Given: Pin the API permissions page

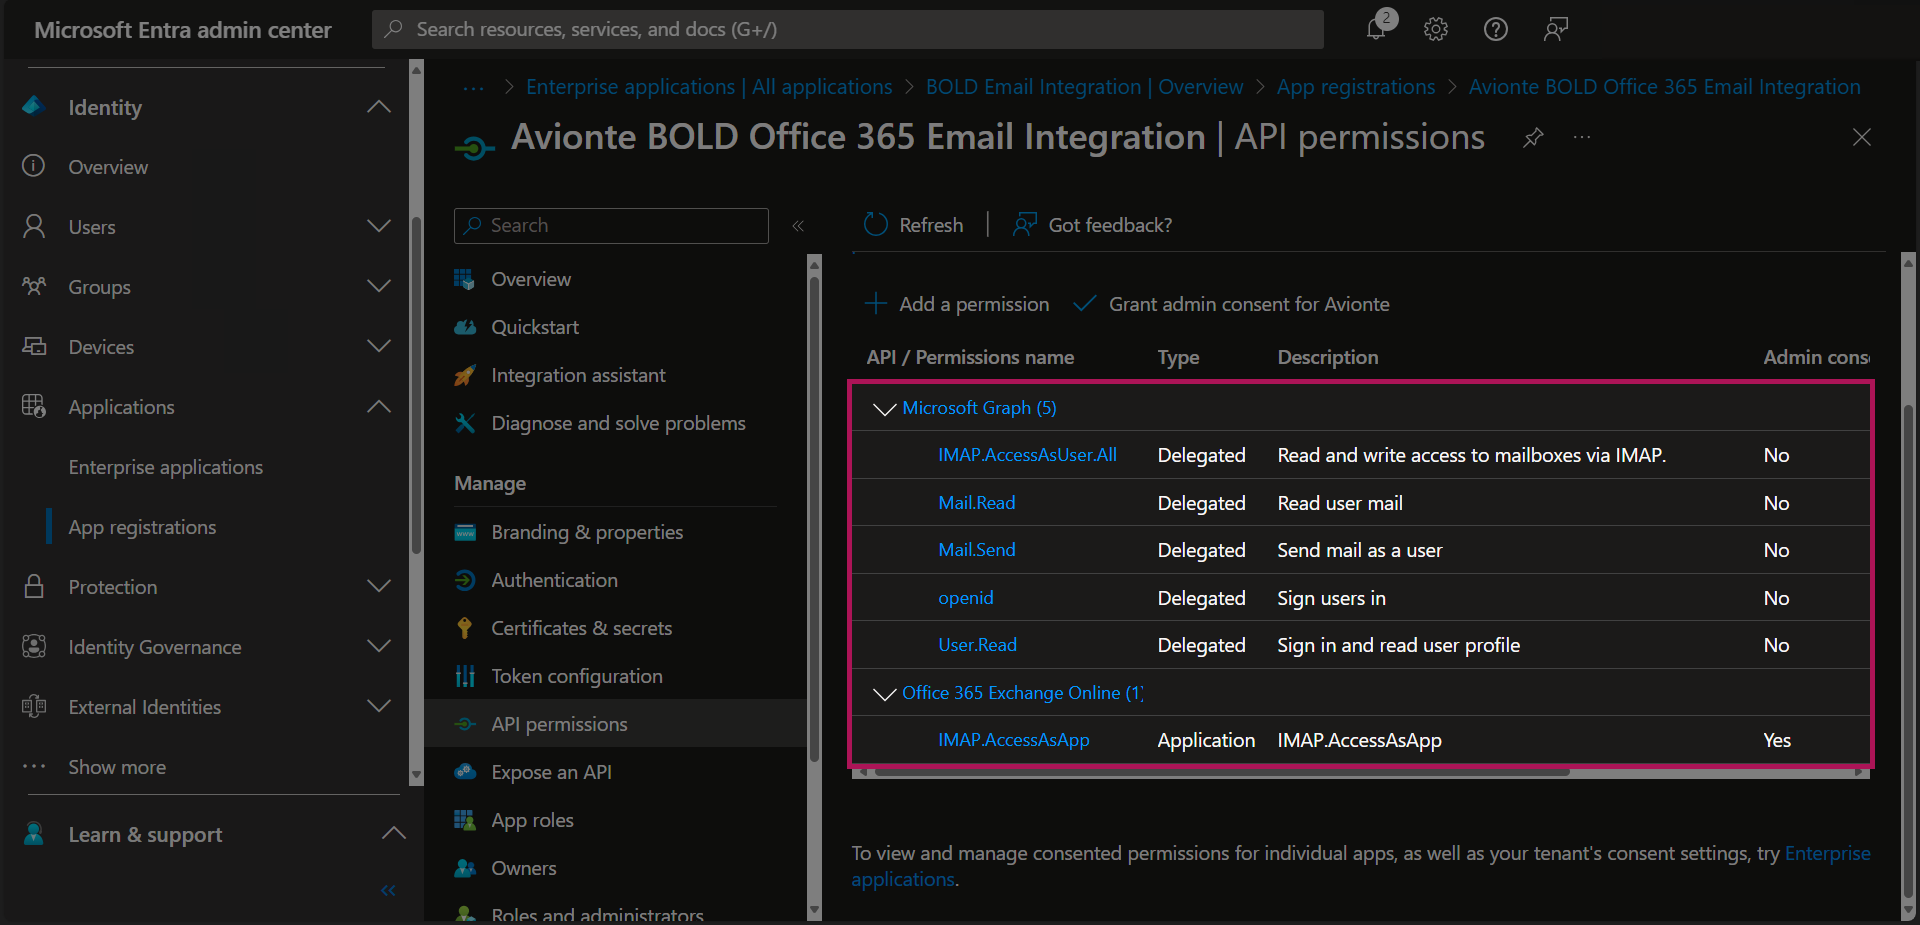Looking at the screenshot, I should click(1532, 138).
